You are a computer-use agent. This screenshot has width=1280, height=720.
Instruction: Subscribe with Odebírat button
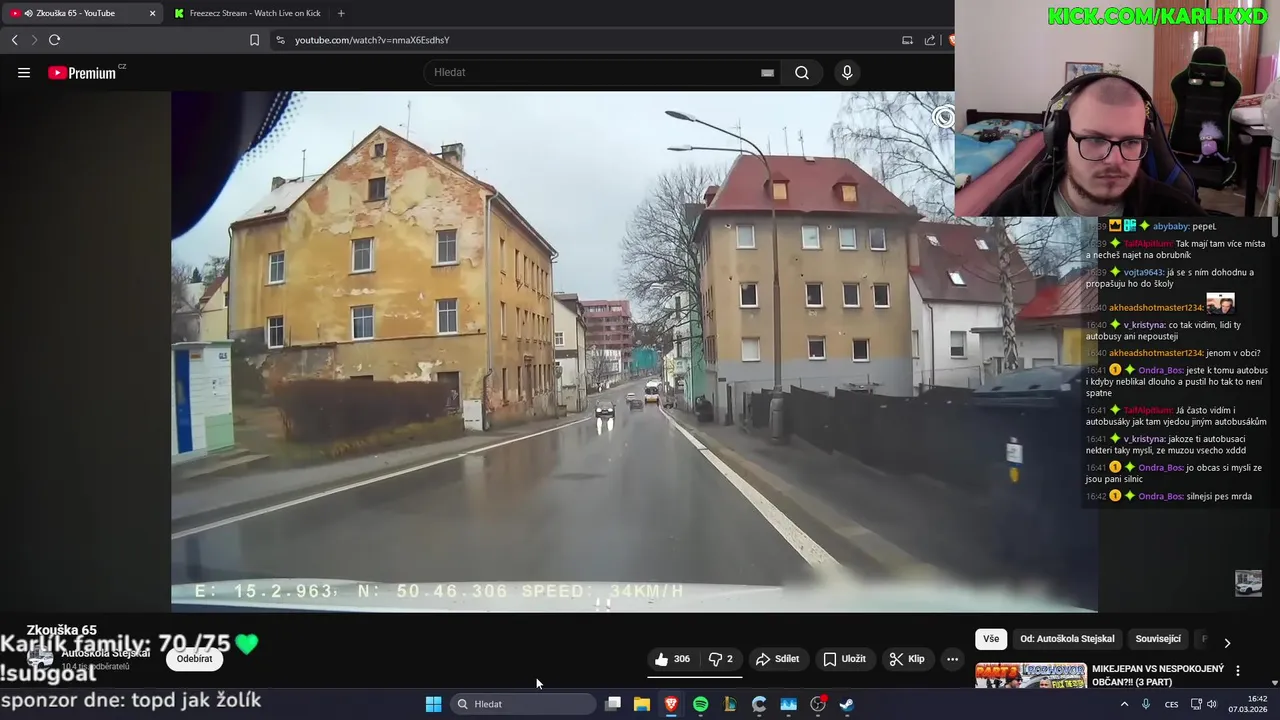click(194, 659)
